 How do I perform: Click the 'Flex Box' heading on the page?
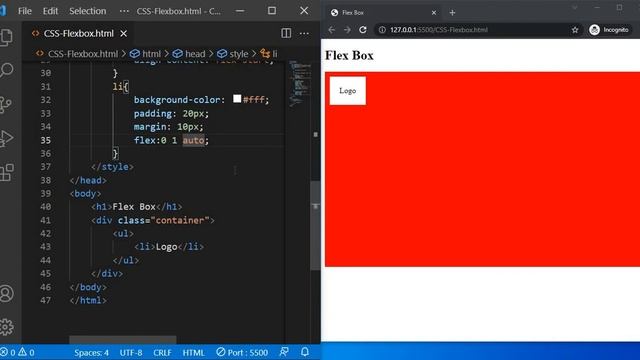349,56
